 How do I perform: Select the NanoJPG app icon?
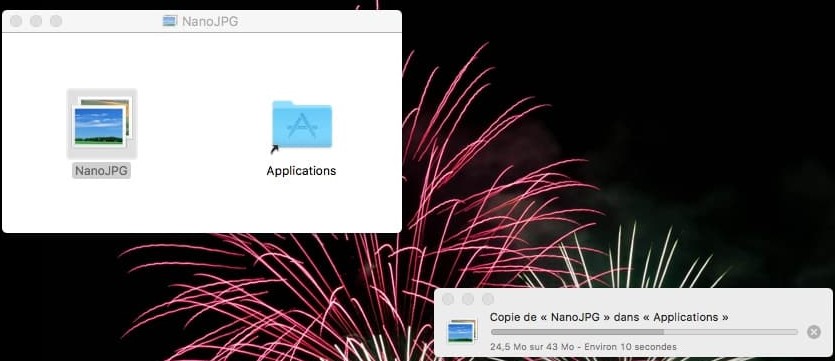point(102,124)
